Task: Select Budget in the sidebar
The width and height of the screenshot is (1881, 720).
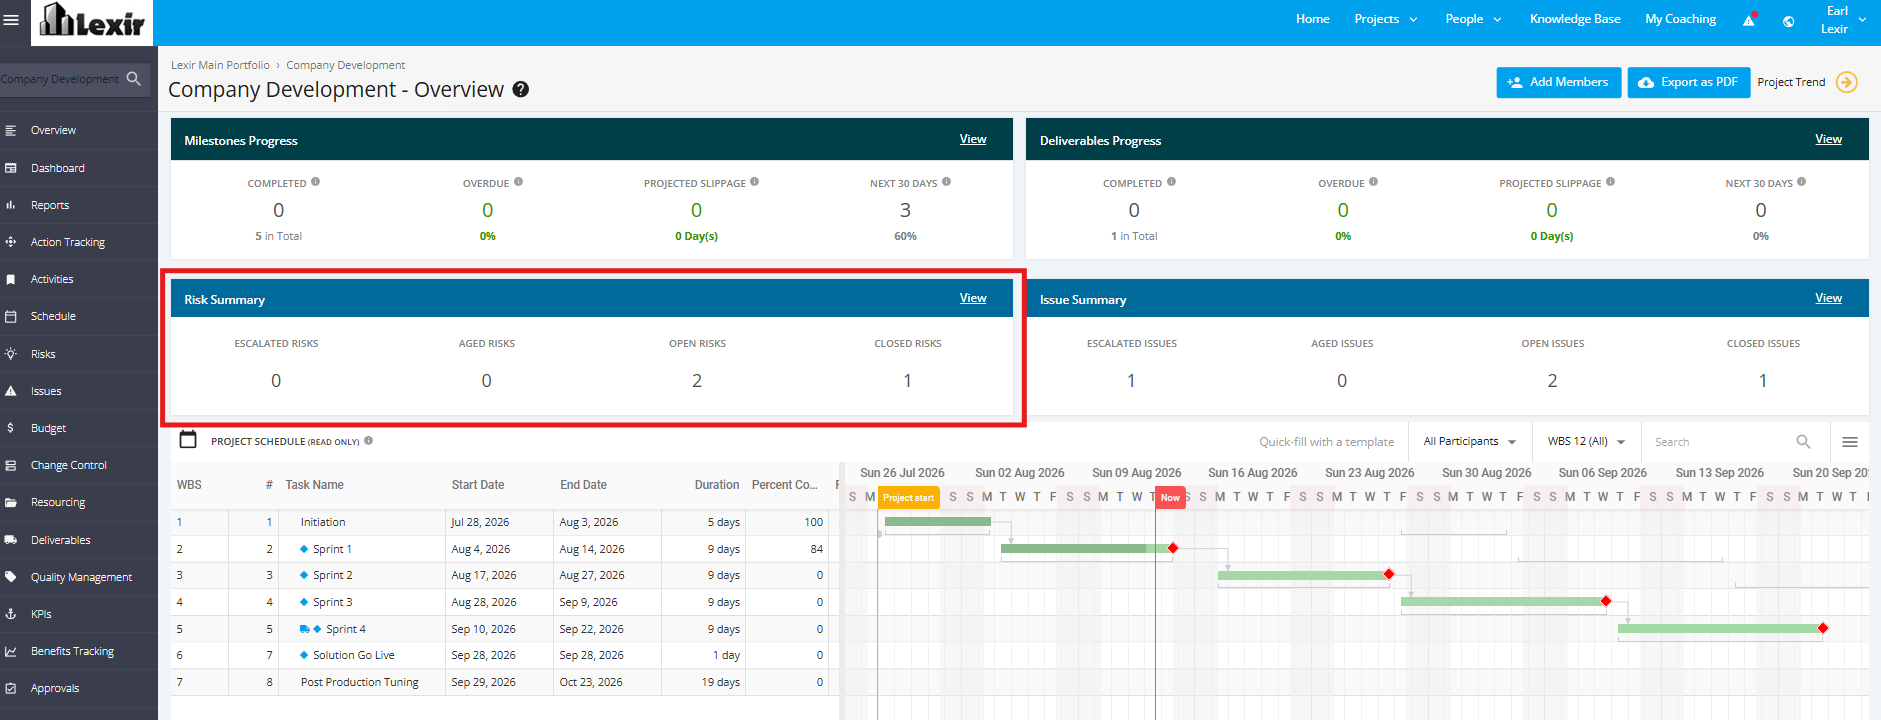Action: point(48,428)
